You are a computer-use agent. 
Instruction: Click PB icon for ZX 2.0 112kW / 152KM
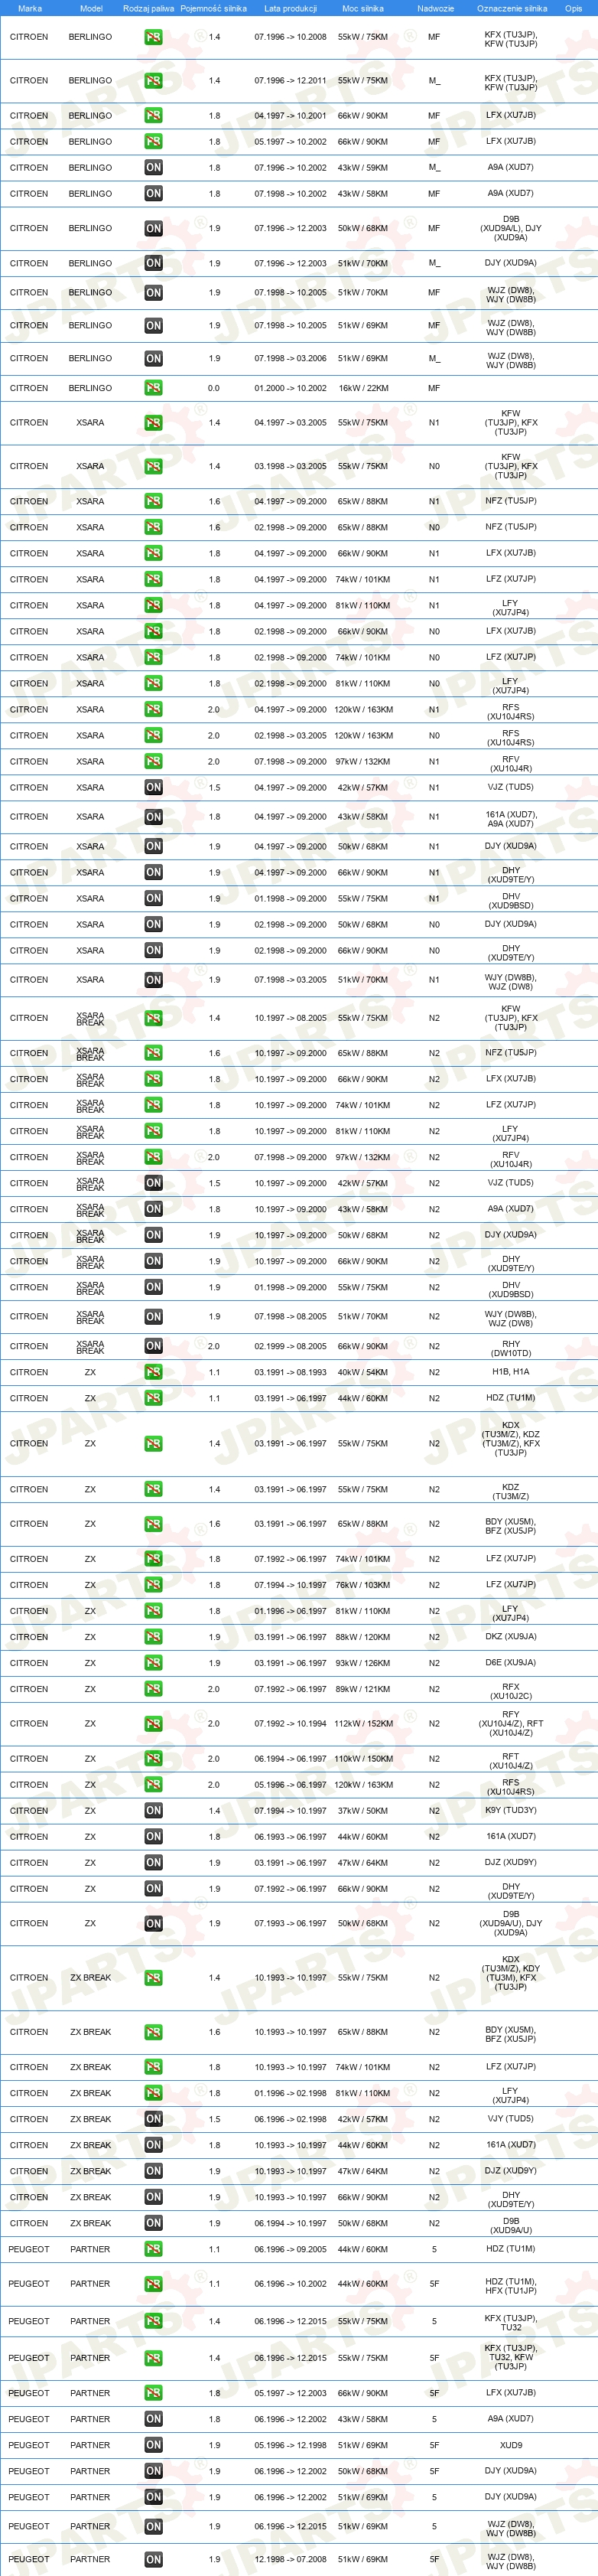click(153, 1724)
